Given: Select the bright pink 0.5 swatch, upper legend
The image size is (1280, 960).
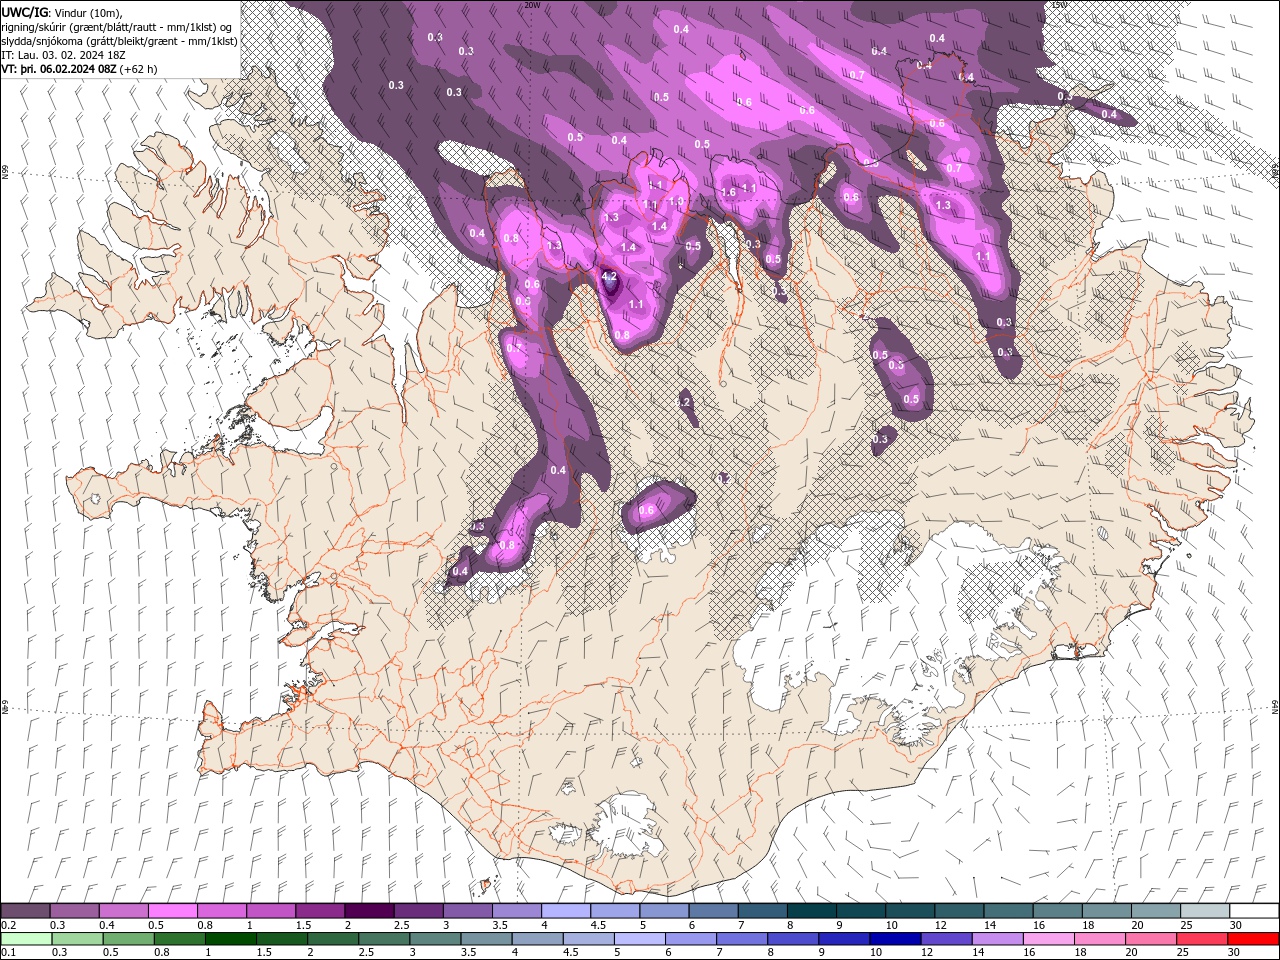Looking at the screenshot, I should click(173, 911).
